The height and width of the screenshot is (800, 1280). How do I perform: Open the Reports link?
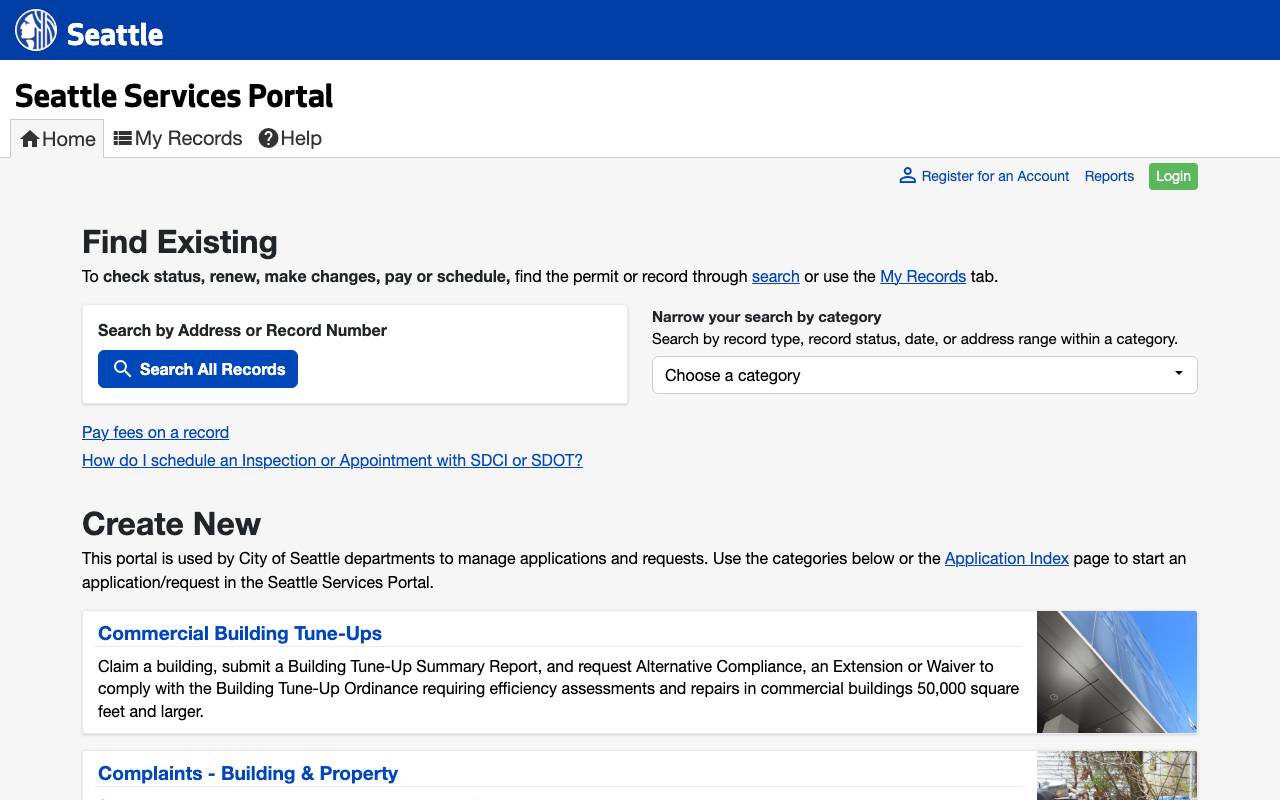(1109, 176)
